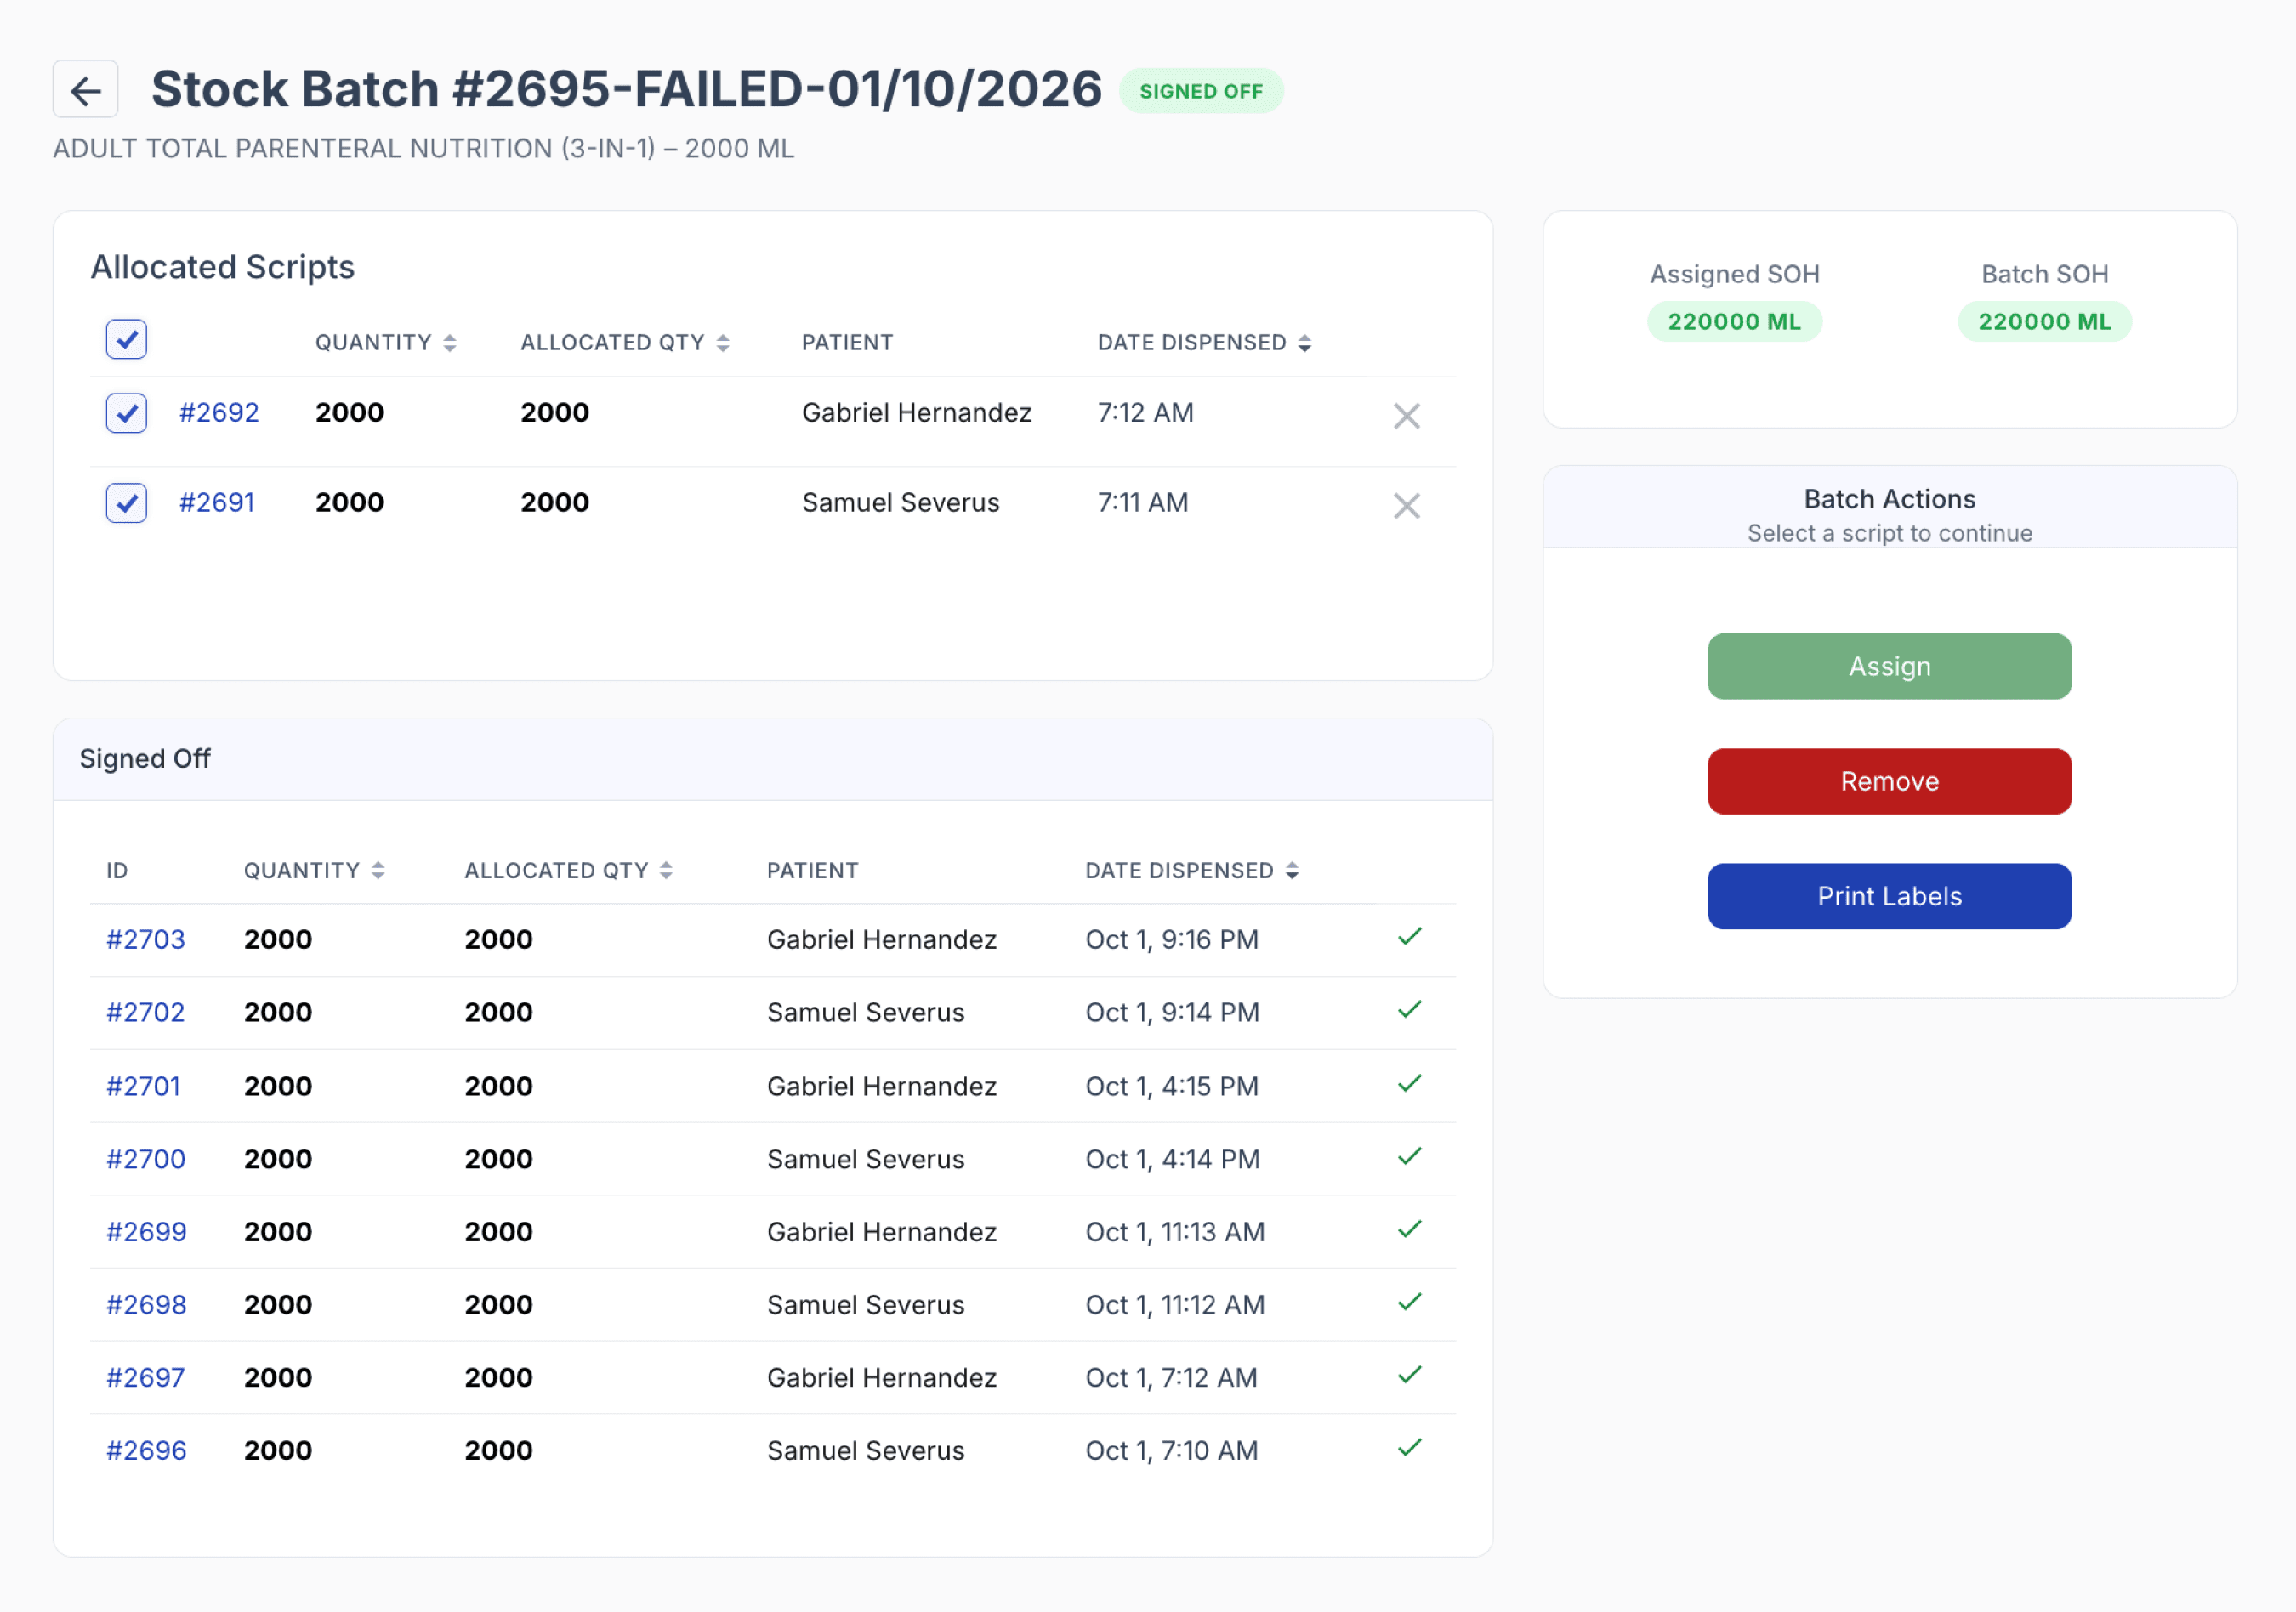Open signed off script #2698
The image size is (2296, 1612).
coord(147,1306)
